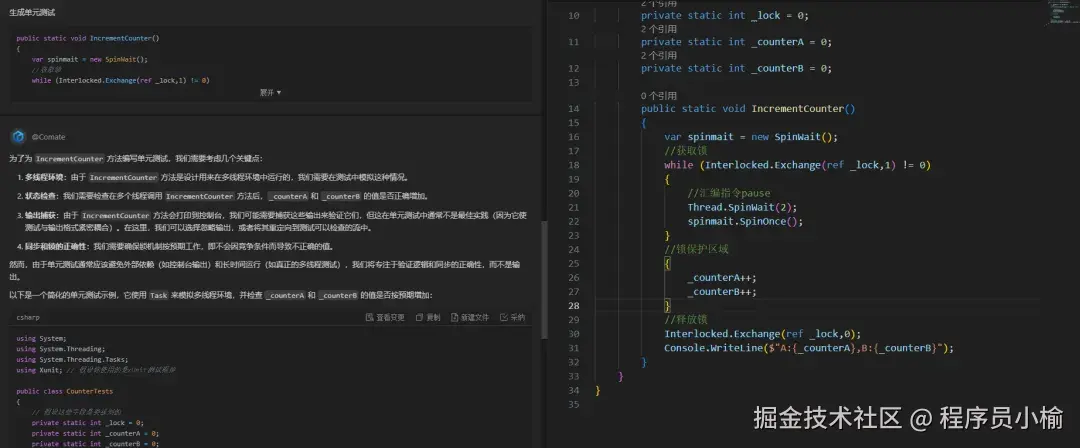Click line number 14 in the gutter
Screen dimensions: 1080x448
[574, 109]
